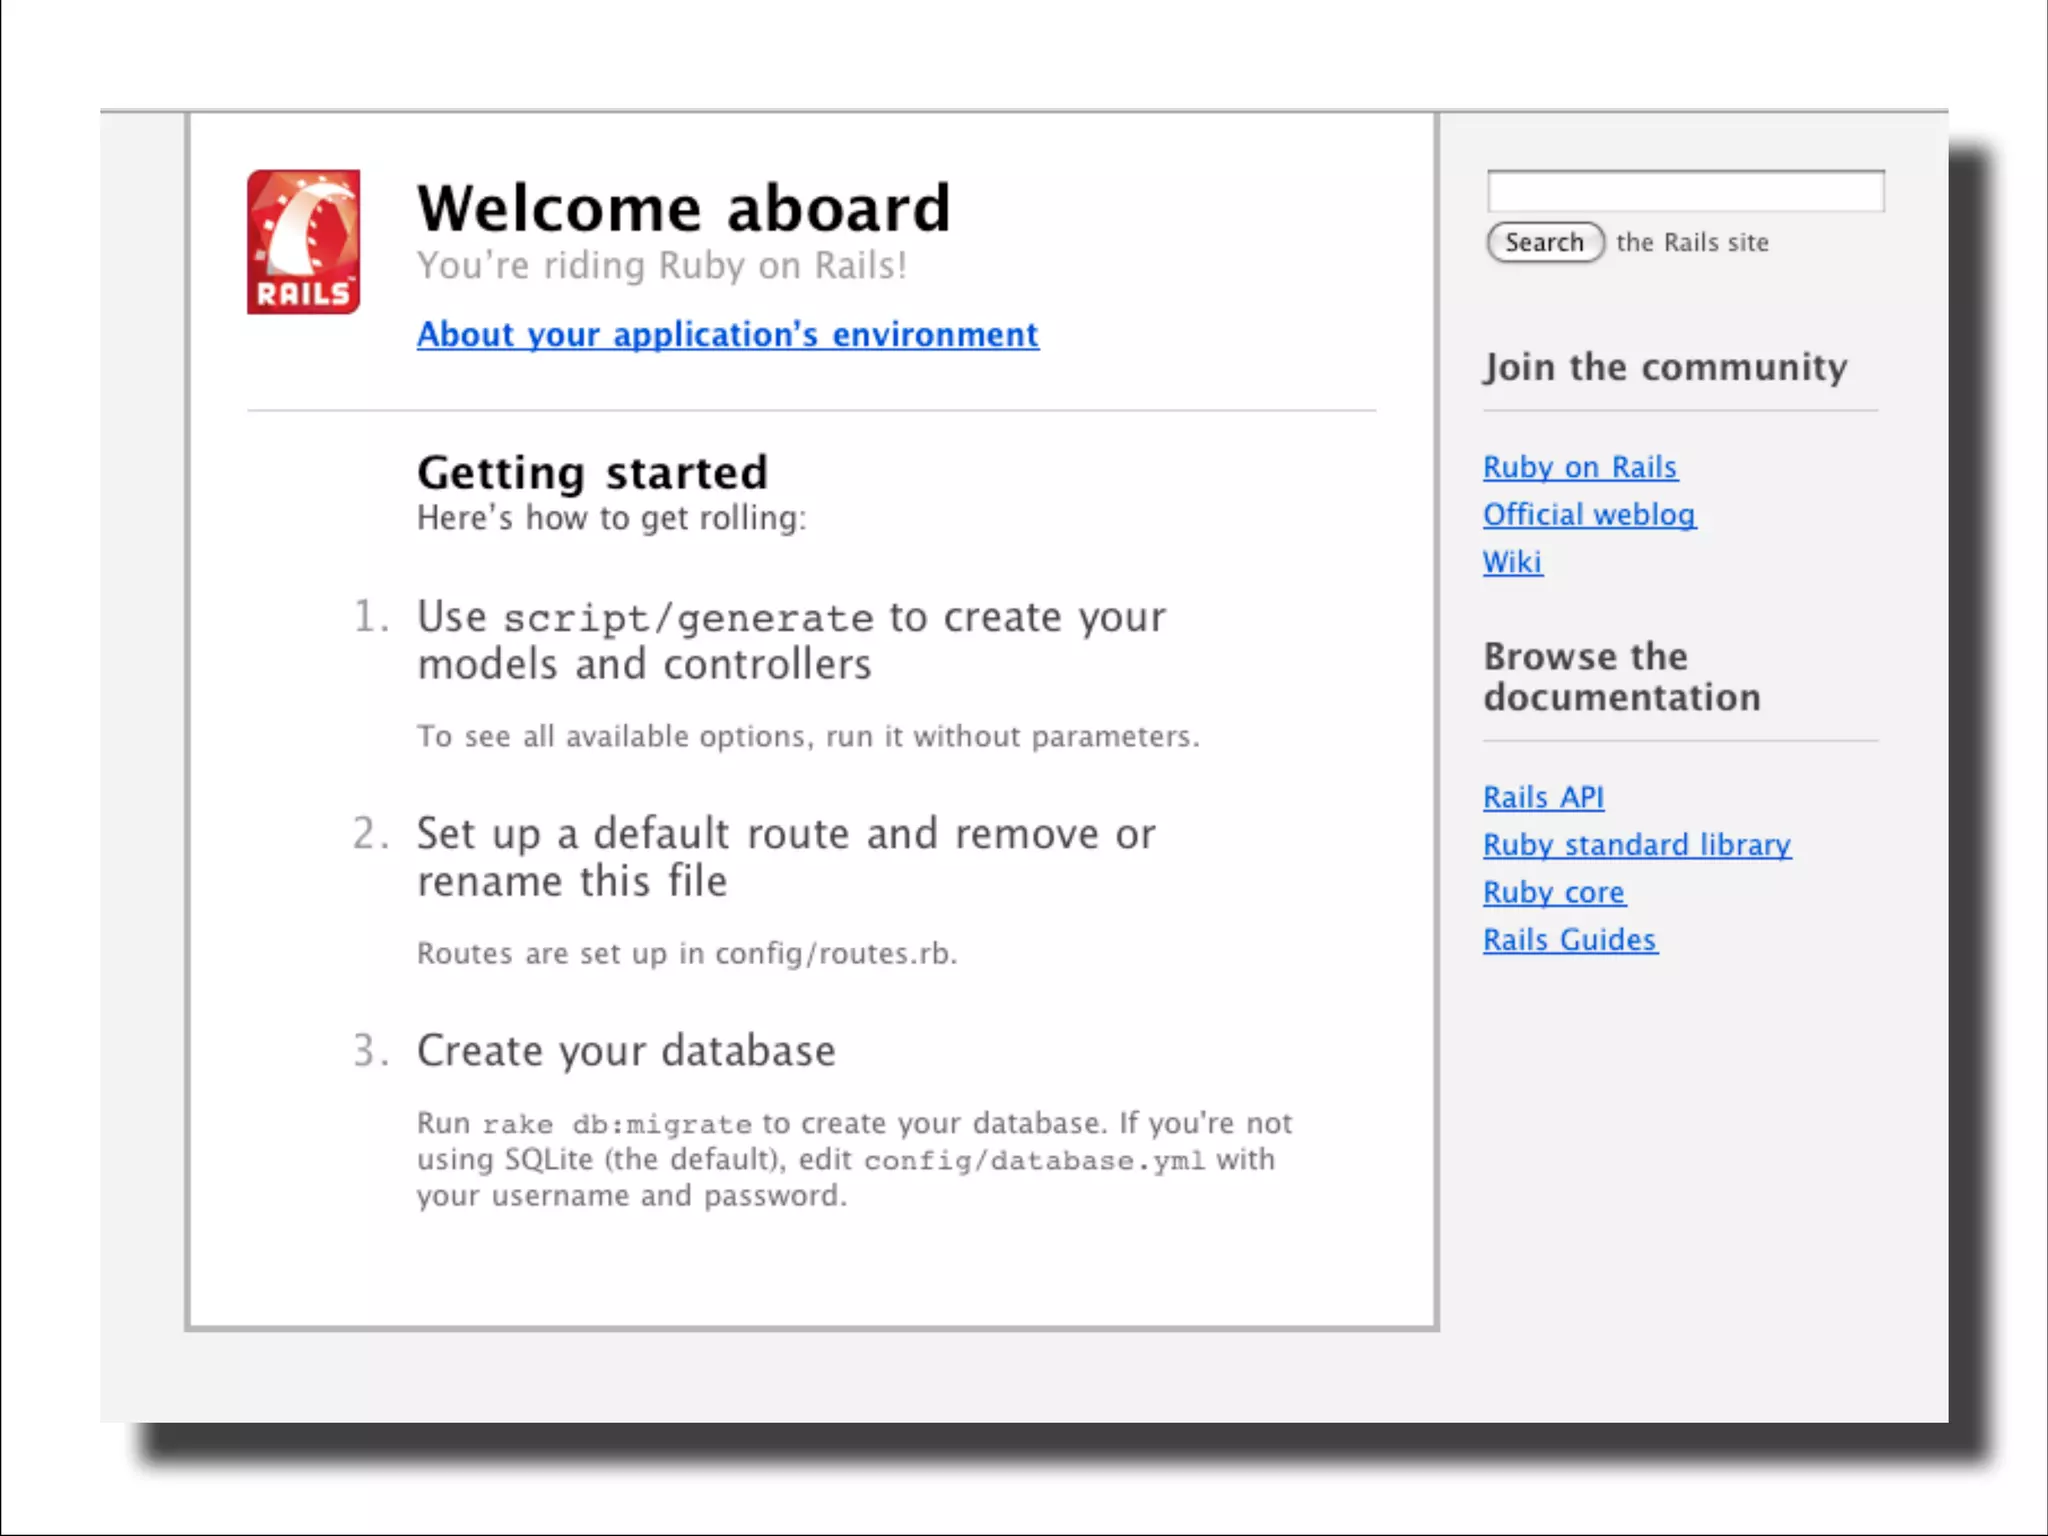
Task: Open Ruby standard library link
Action: (x=1636, y=845)
